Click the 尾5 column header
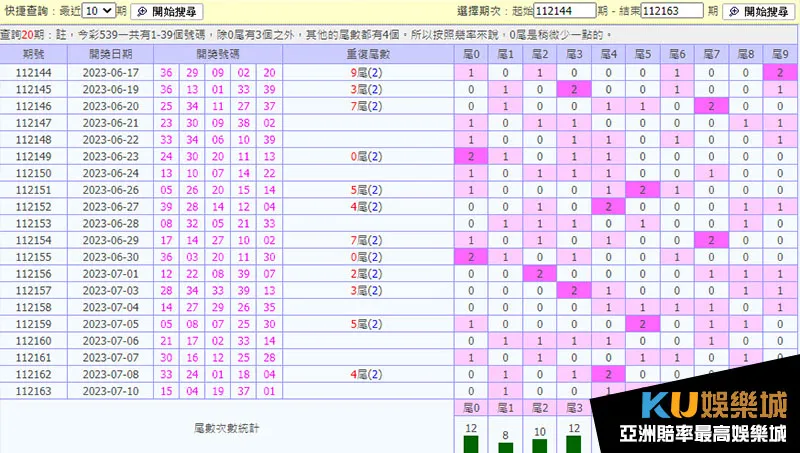 [x=642, y=54]
